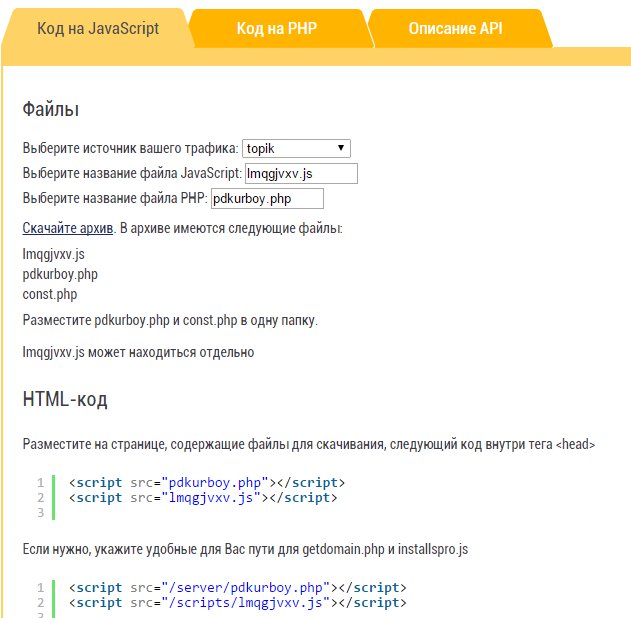Click the PHP file name input pdkurboy.php

point(267,199)
